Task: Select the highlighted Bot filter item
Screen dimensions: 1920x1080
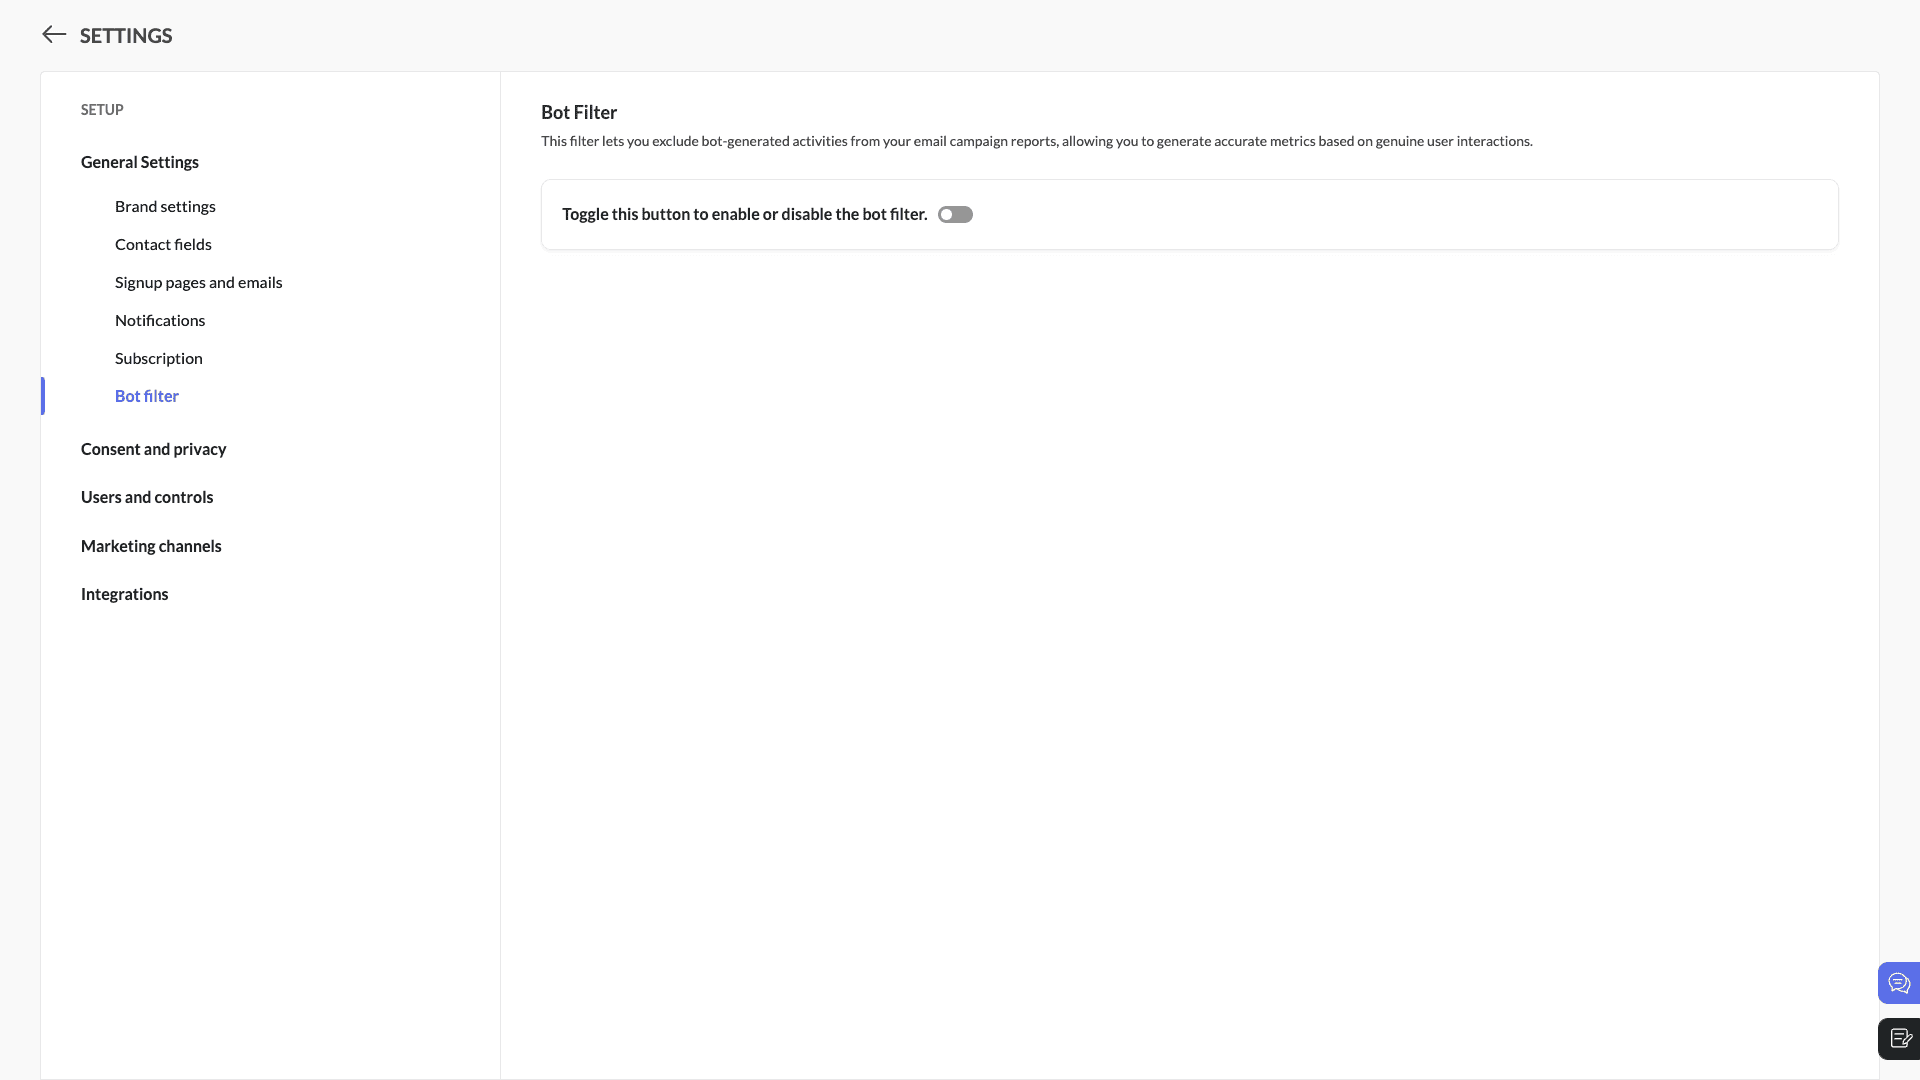Action: pyautogui.click(x=147, y=396)
